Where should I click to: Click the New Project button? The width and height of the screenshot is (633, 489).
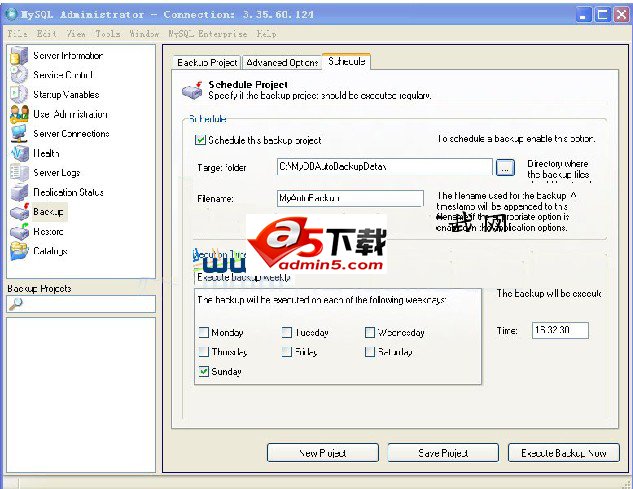click(x=323, y=453)
